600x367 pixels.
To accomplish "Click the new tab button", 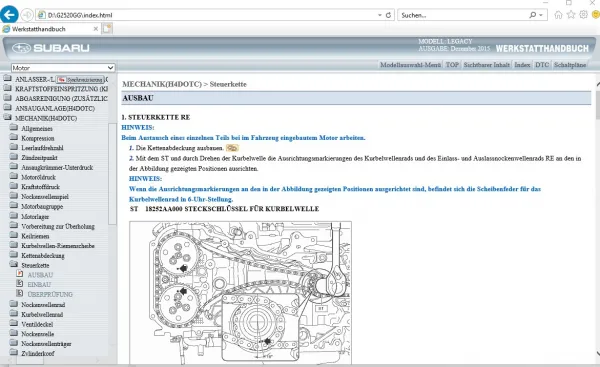I will pos(108,29).
